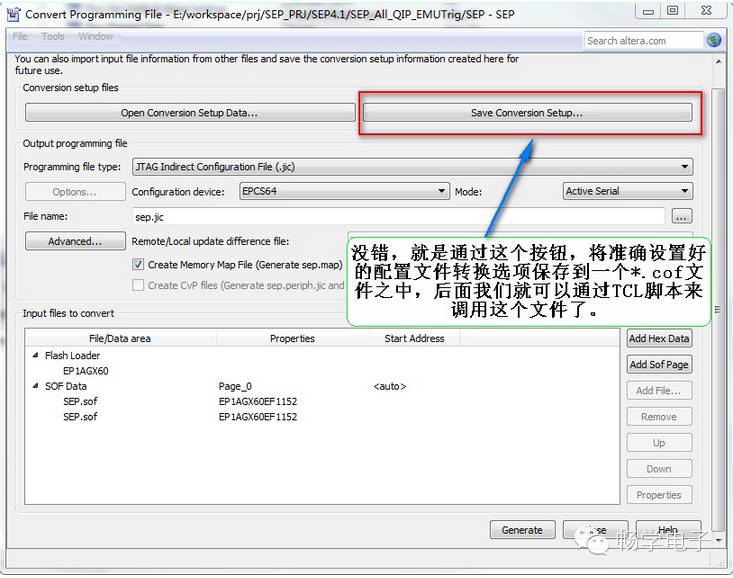The image size is (733, 578).
Task: Click the Add File button
Action: click(659, 390)
